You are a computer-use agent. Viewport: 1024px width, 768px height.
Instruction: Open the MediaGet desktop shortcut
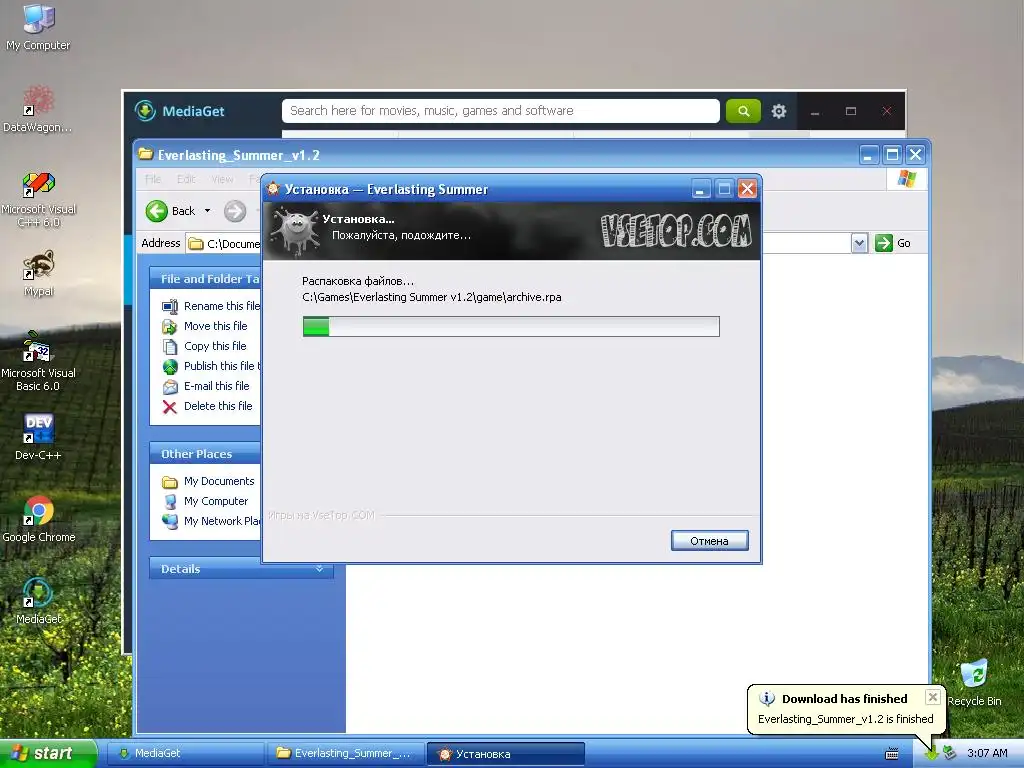(x=38, y=601)
